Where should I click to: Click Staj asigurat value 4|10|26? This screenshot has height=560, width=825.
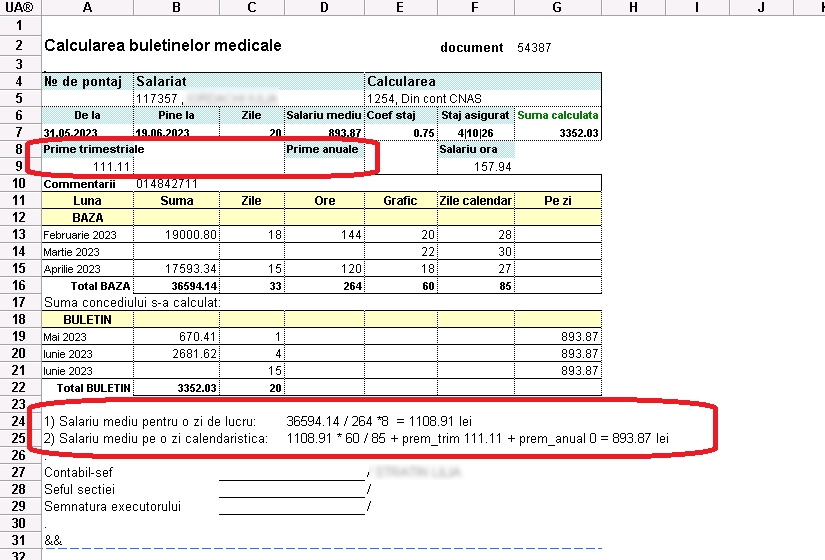click(475, 133)
